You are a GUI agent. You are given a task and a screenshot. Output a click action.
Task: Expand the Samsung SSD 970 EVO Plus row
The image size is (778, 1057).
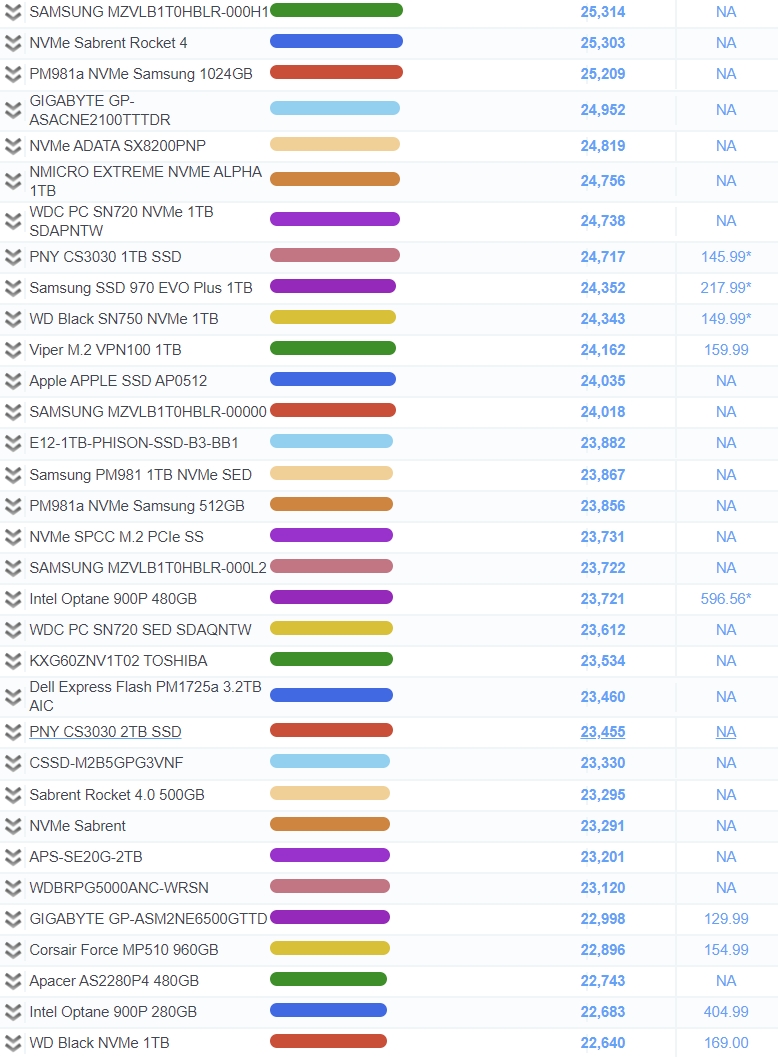pos(13,288)
